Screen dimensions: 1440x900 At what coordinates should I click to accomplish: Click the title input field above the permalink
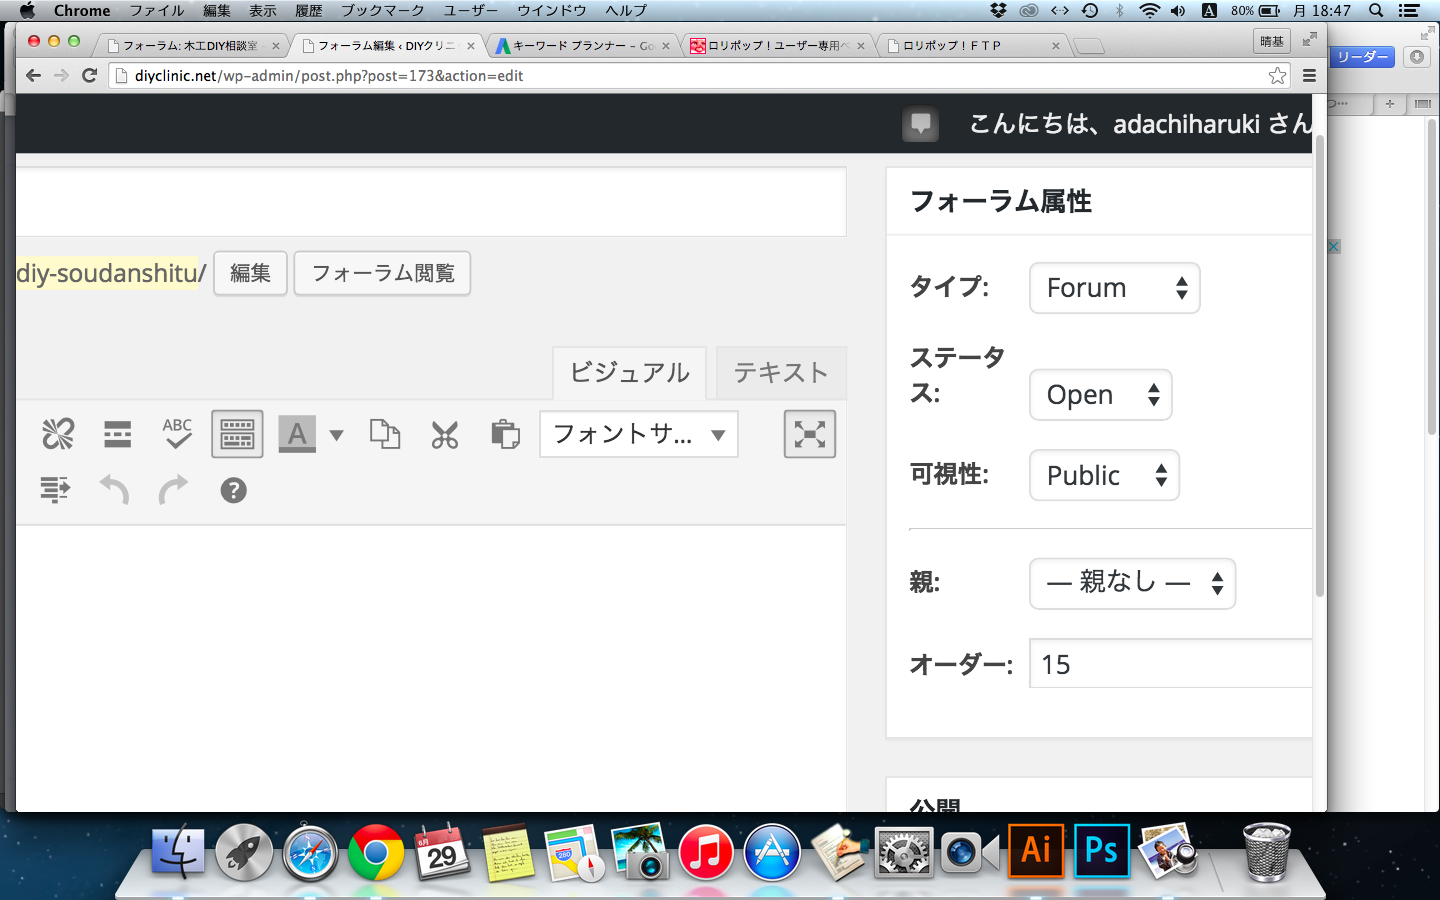(x=431, y=202)
